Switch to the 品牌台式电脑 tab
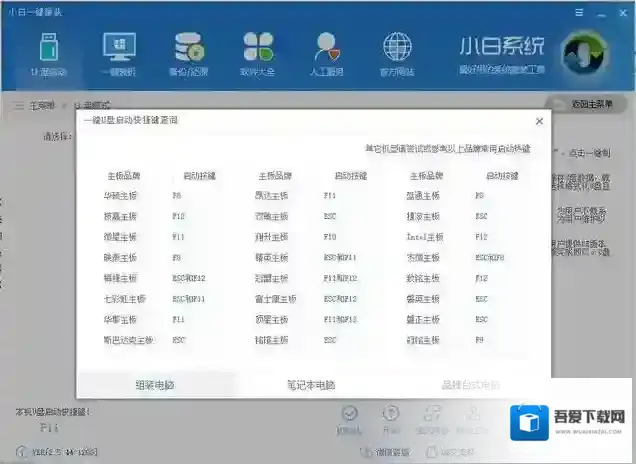The height and width of the screenshot is (464, 636). [x=471, y=385]
